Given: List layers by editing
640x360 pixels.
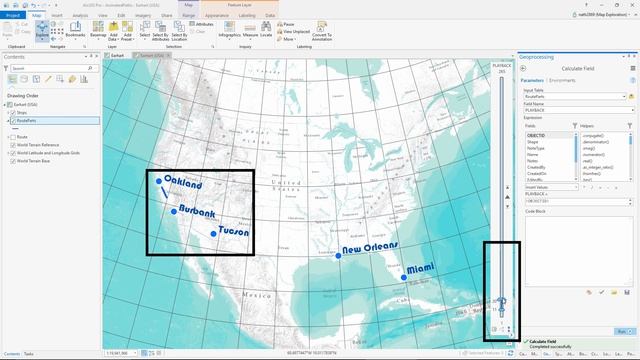Looking at the screenshot, I should pos(48,79).
